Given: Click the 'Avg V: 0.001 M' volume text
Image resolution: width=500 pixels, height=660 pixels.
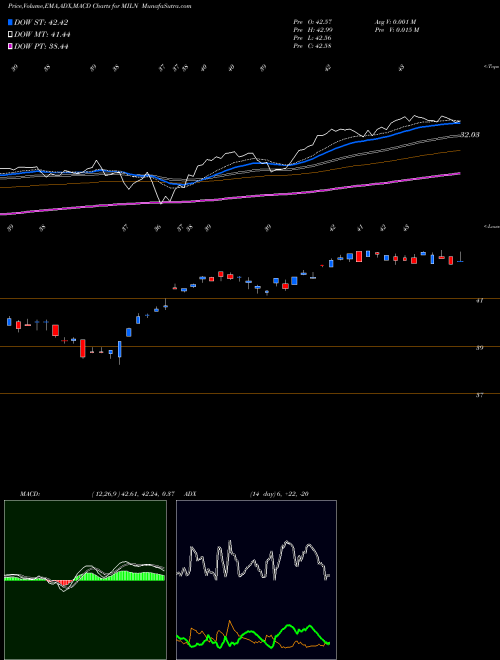Looking at the screenshot, I should pos(395,21).
